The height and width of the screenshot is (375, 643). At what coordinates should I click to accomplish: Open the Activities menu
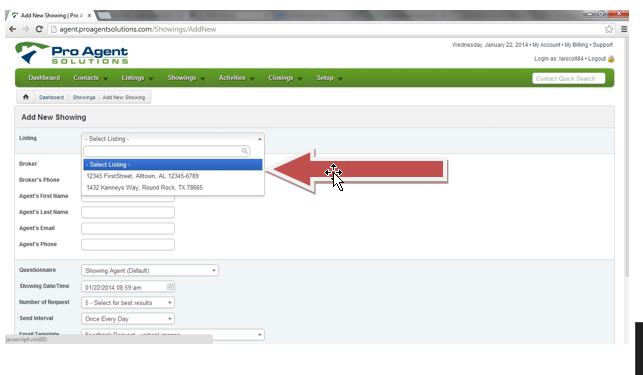[236, 78]
